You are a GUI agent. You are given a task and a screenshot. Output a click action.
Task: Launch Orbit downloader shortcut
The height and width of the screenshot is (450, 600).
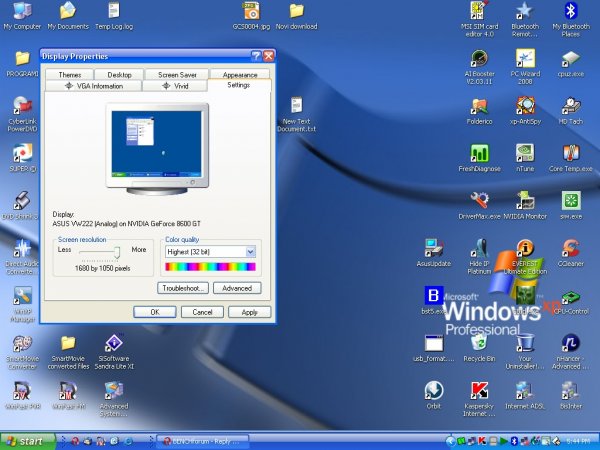(x=434, y=396)
